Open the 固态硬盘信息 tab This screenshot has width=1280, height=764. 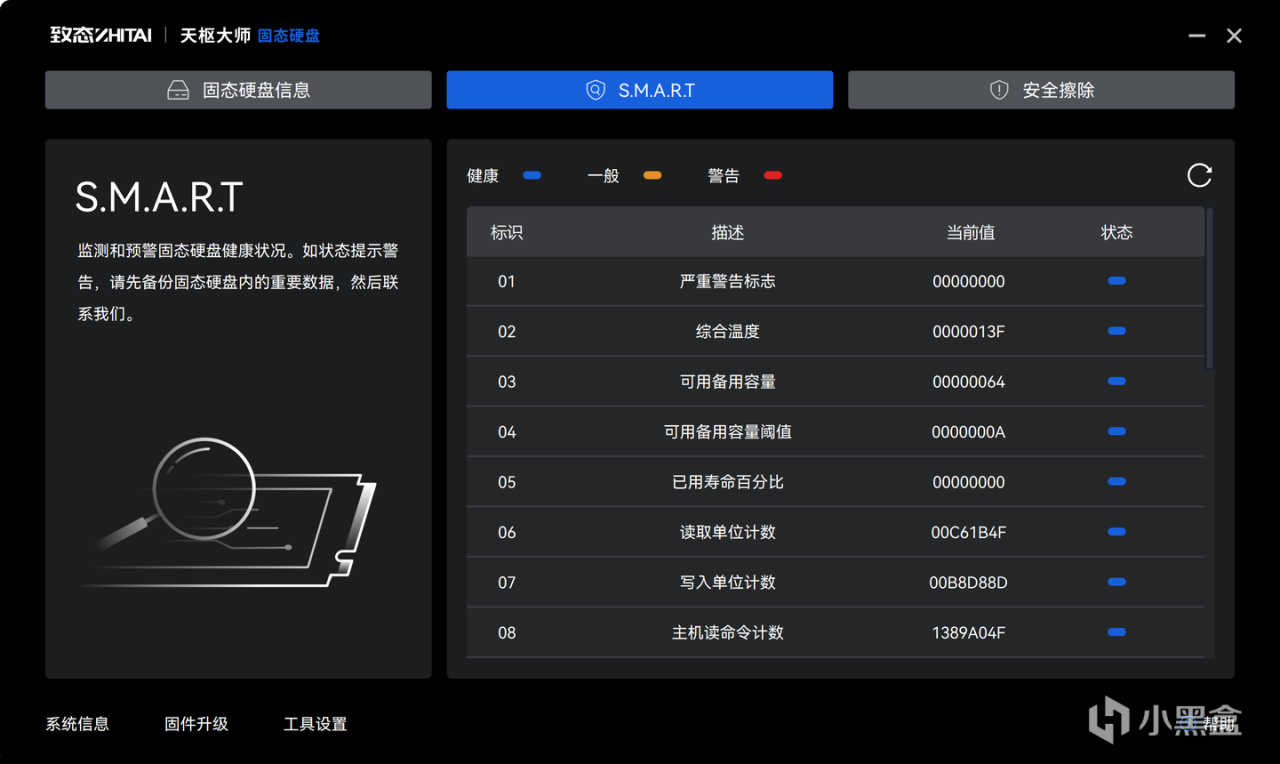[238, 90]
